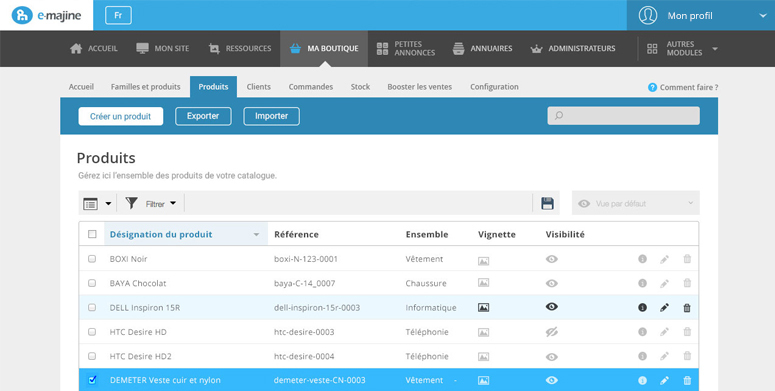Viewport: 775px width, 391px height.
Task: Open Annuaires module
Action: 482,48
